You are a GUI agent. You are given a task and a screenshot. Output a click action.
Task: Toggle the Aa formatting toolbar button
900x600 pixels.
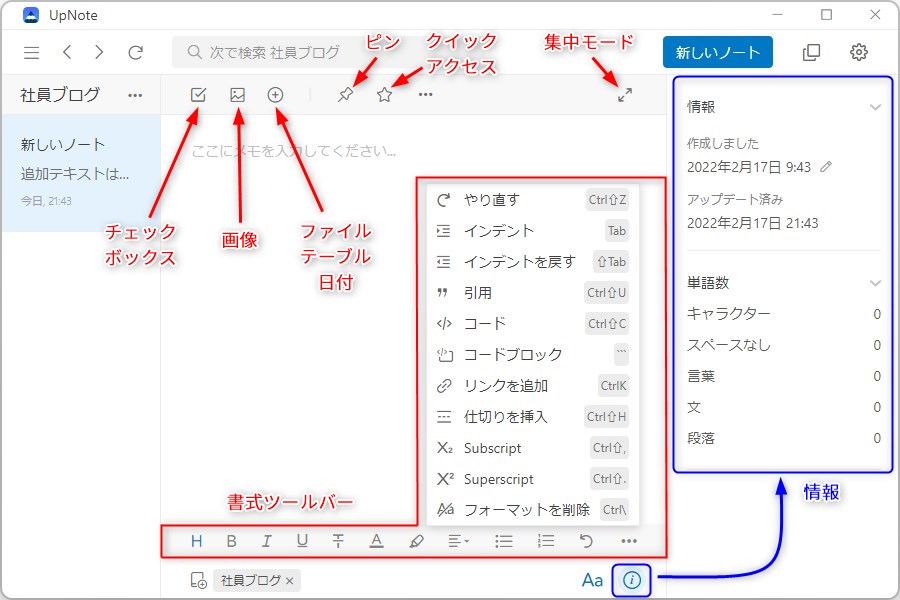[592, 580]
